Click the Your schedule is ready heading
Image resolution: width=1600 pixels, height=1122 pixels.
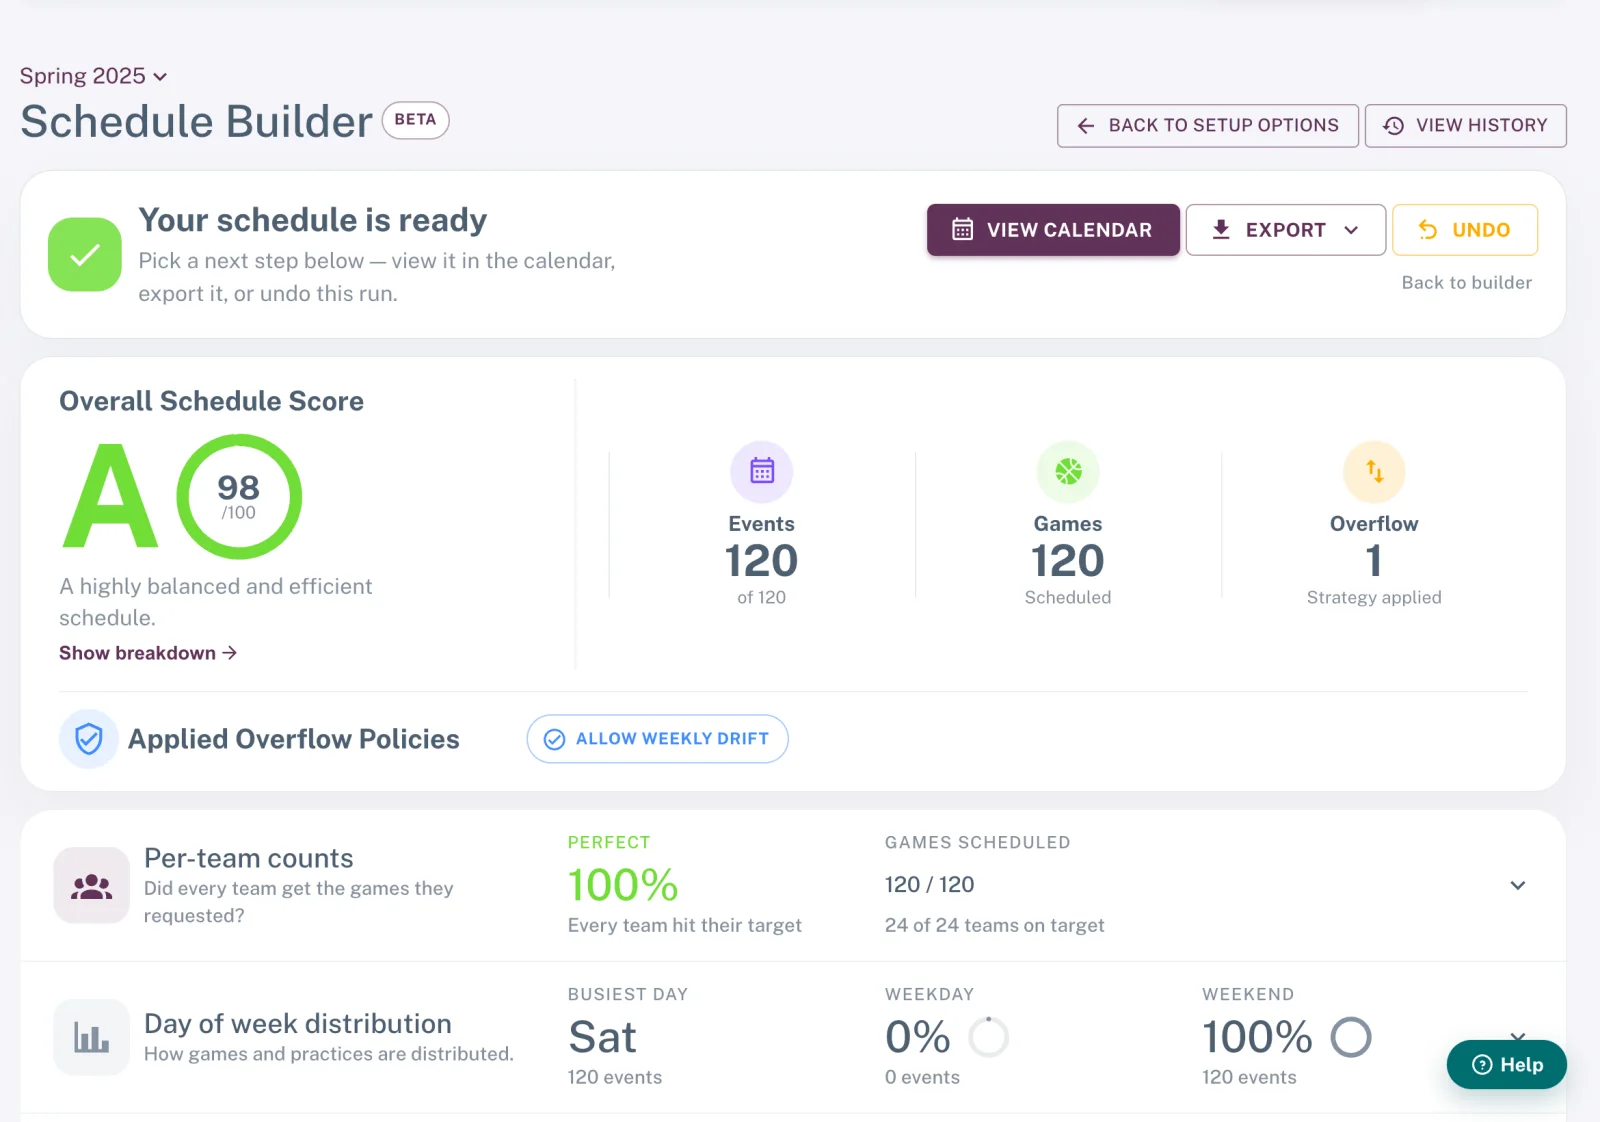pos(313,220)
